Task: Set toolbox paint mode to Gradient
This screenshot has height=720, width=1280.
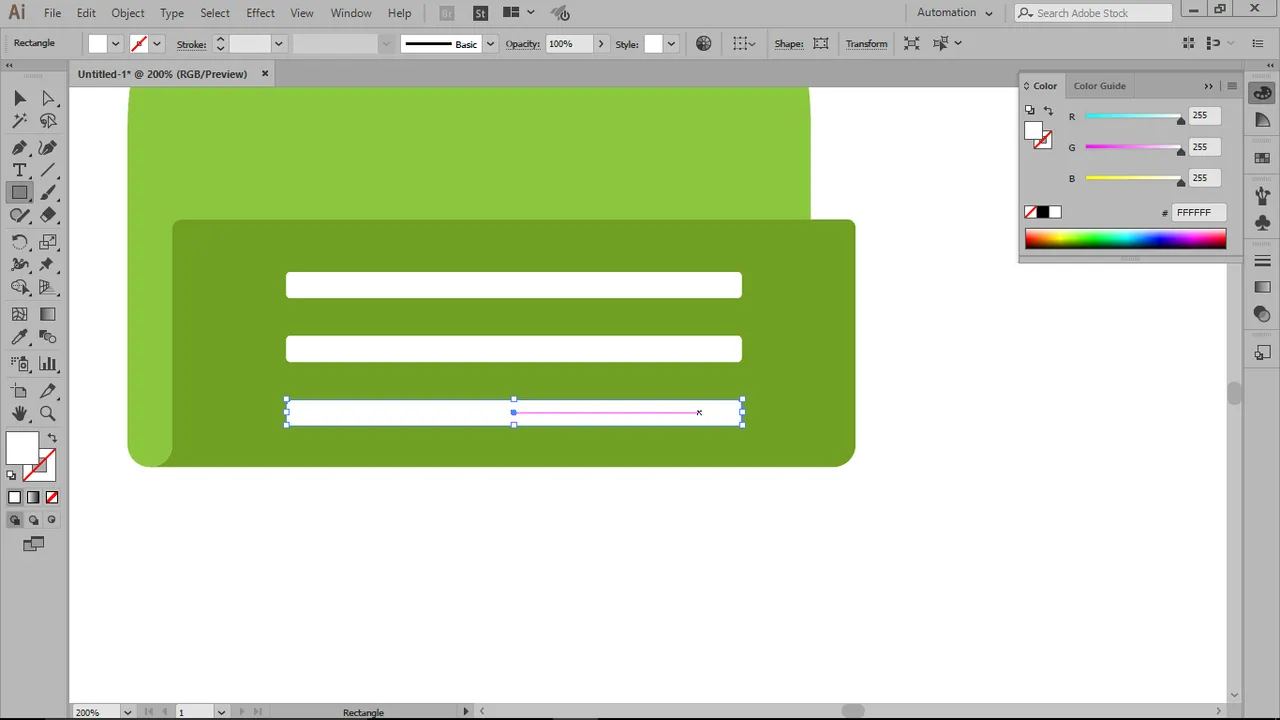Action: 33,497
